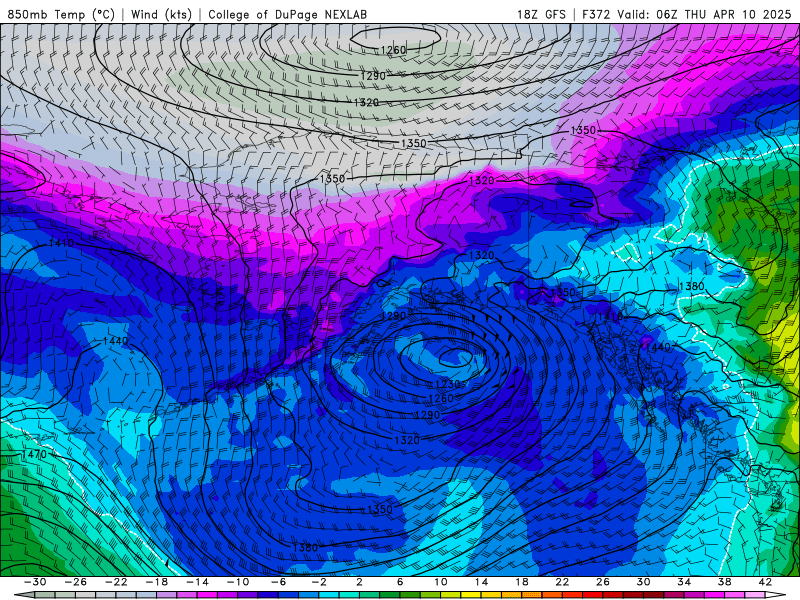Click the positive 22 color scale label
The height and width of the screenshot is (600, 800).
point(562,582)
